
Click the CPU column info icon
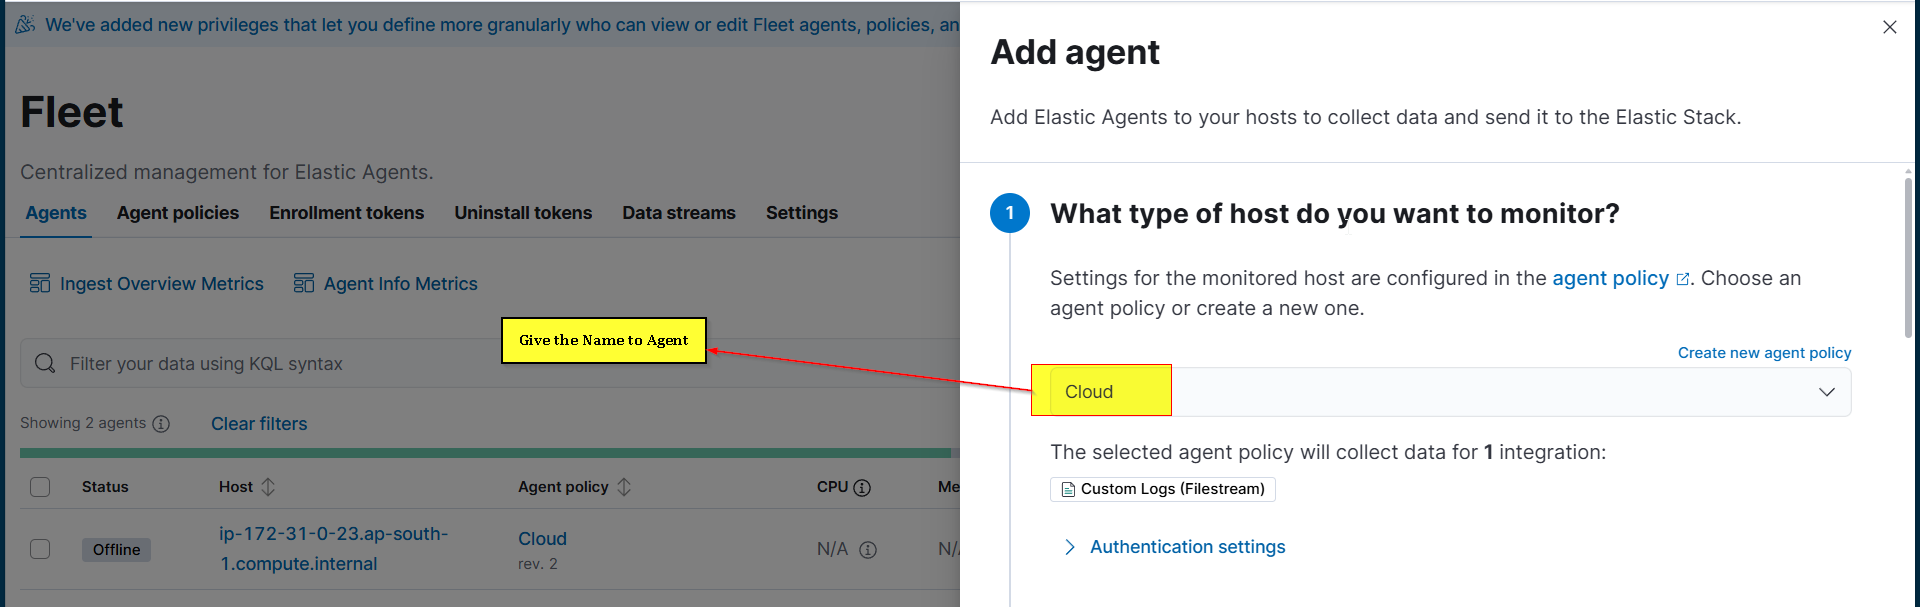(862, 488)
